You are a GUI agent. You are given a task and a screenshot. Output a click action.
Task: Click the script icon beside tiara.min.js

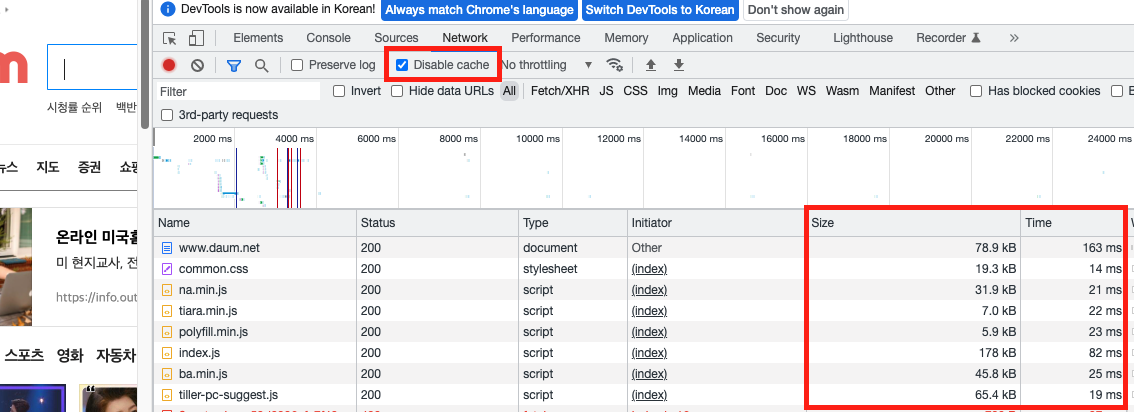167,311
